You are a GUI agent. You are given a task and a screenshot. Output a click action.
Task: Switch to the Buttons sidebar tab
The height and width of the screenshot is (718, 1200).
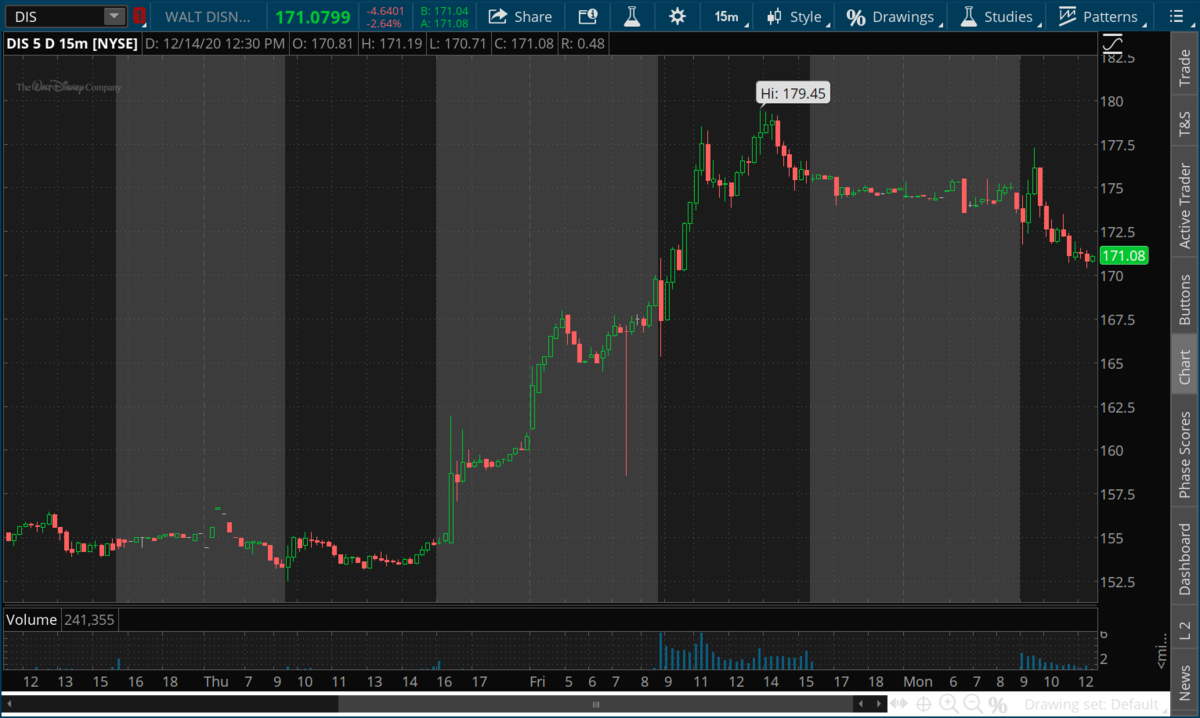click(x=1185, y=298)
